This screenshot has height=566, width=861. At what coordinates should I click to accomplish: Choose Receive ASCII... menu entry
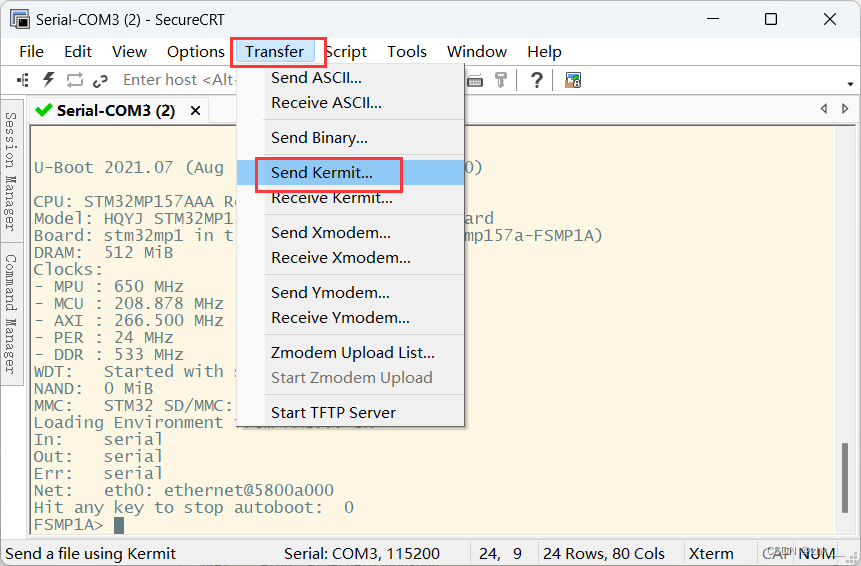(x=350, y=103)
